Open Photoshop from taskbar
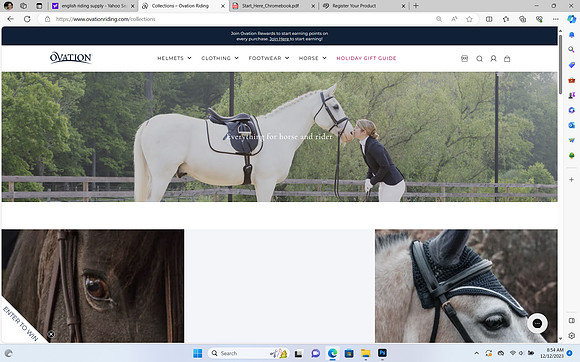This screenshot has width=580, height=362. click(x=382, y=353)
